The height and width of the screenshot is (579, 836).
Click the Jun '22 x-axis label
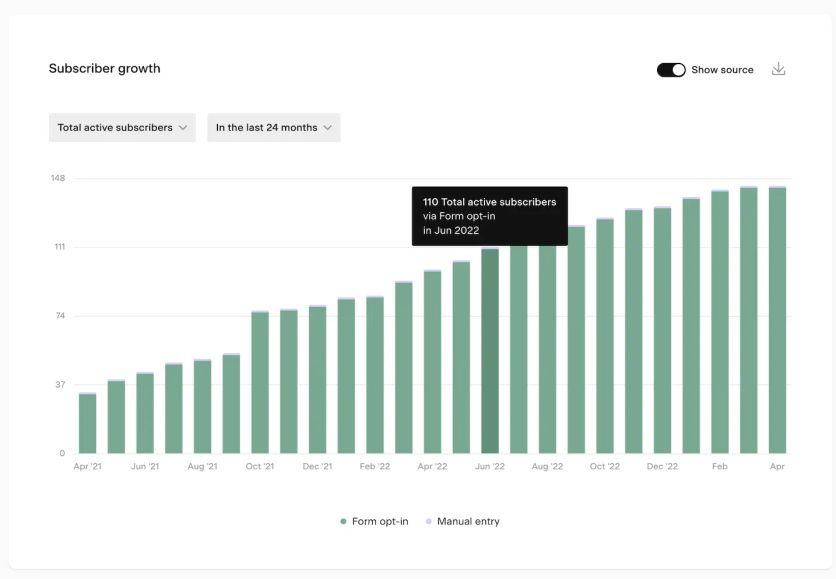tap(490, 467)
